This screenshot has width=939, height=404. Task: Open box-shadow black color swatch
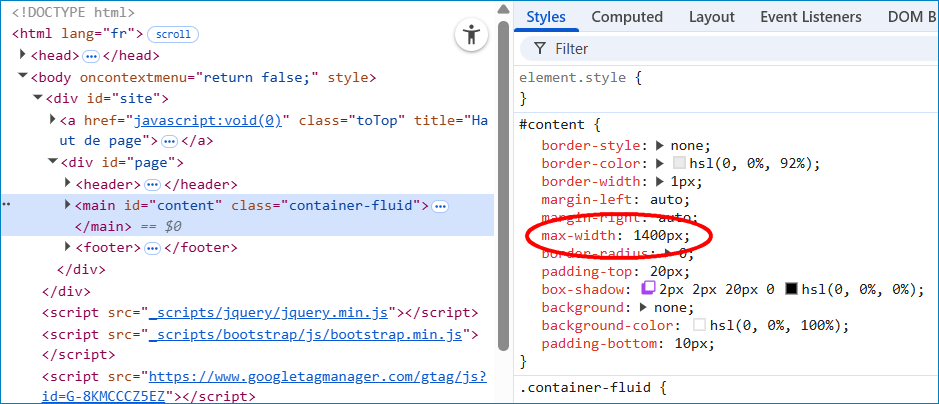[x=791, y=290]
